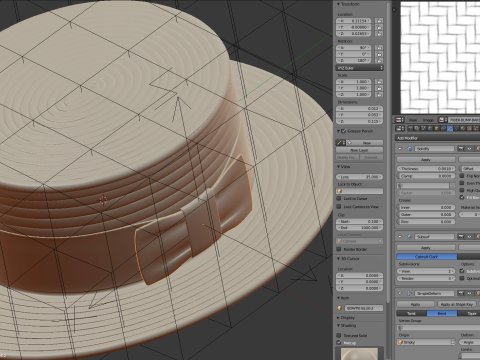Viewport: 480px width, 360px height.
Task: Apply the SimpleDeform modifier
Action: click(415, 304)
